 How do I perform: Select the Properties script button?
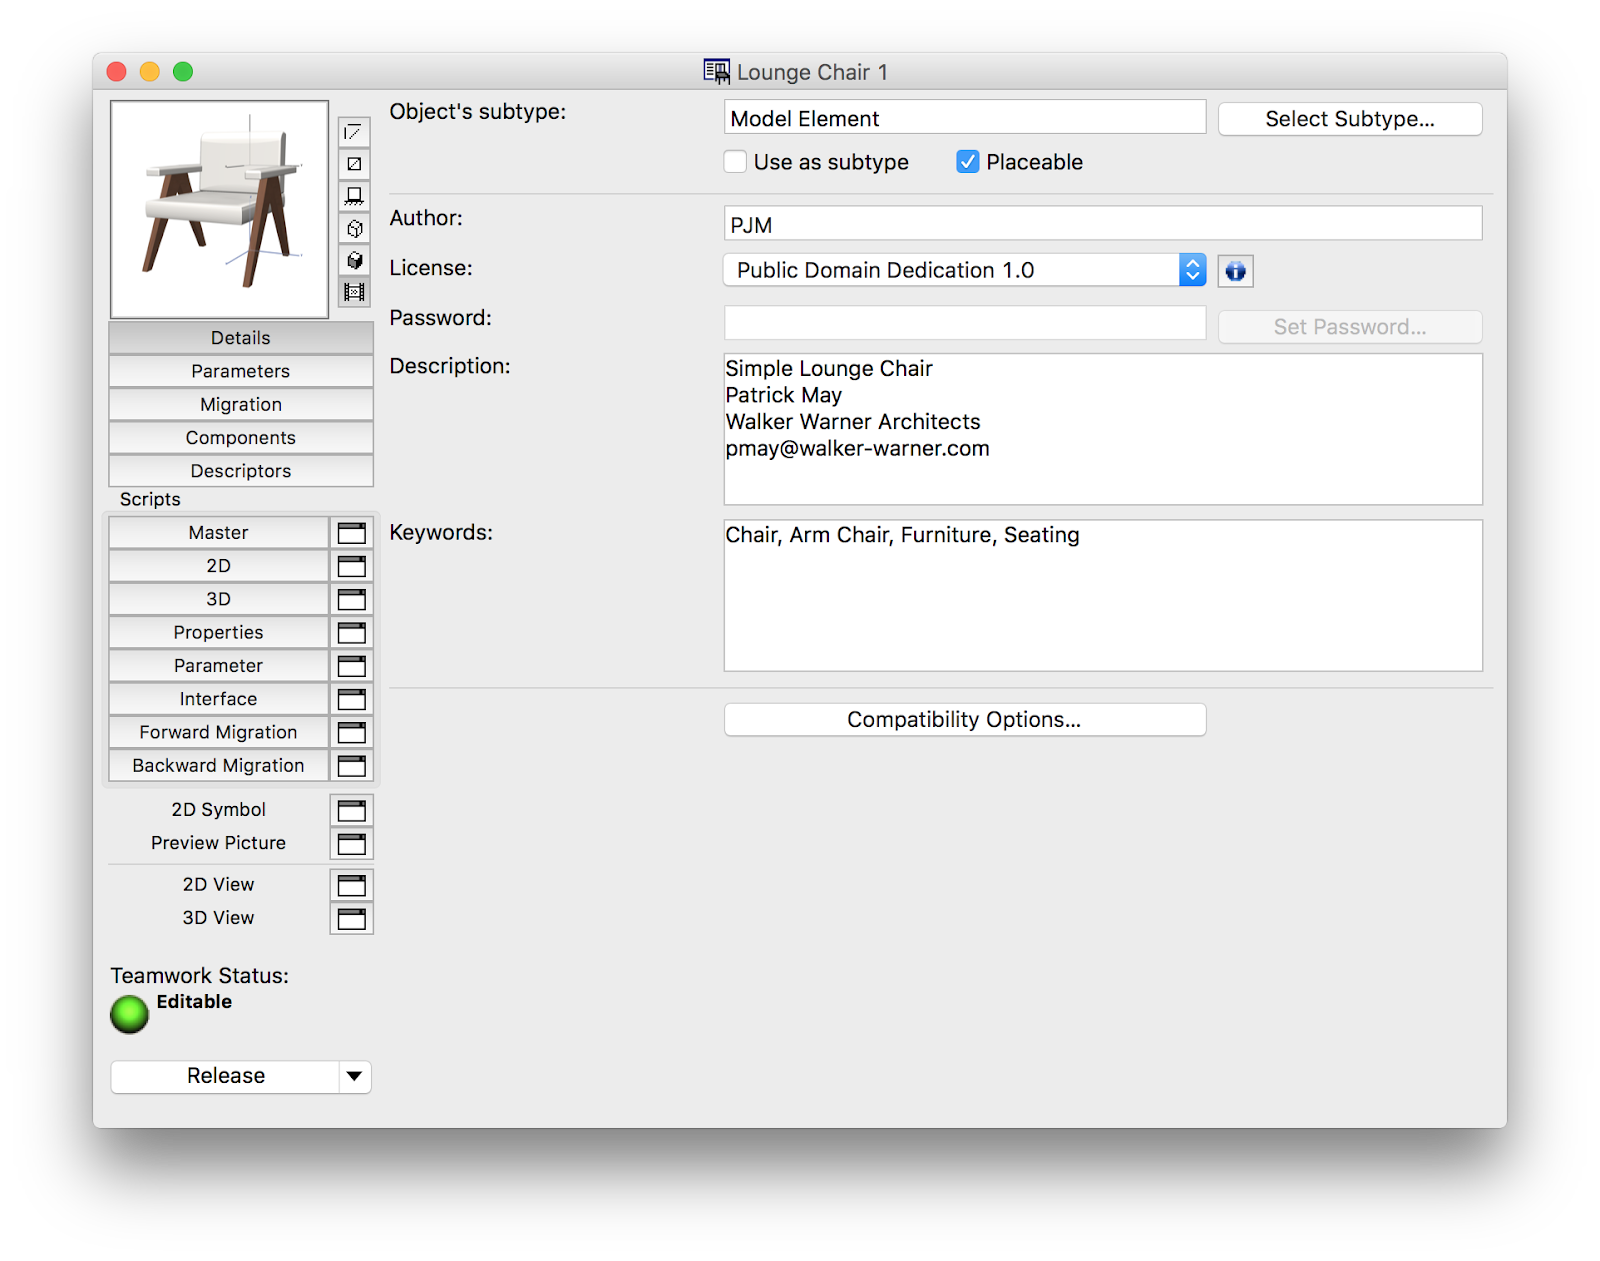point(219,632)
